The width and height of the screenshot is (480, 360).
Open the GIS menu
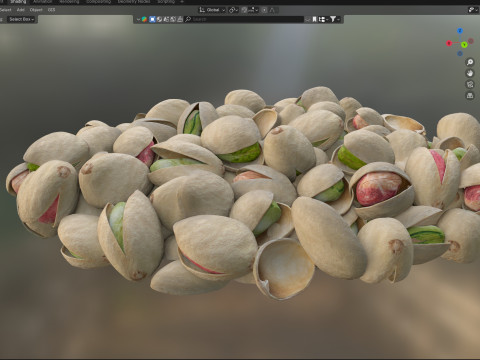click(x=51, y=10)
